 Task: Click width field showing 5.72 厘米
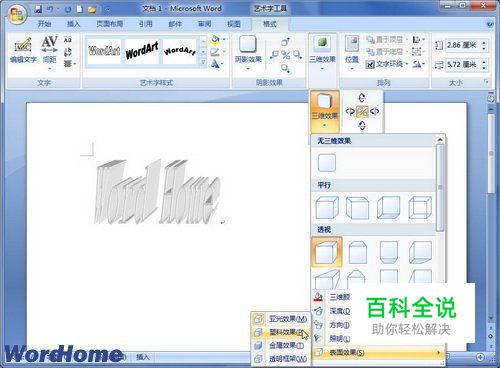[x=463, y=64]
